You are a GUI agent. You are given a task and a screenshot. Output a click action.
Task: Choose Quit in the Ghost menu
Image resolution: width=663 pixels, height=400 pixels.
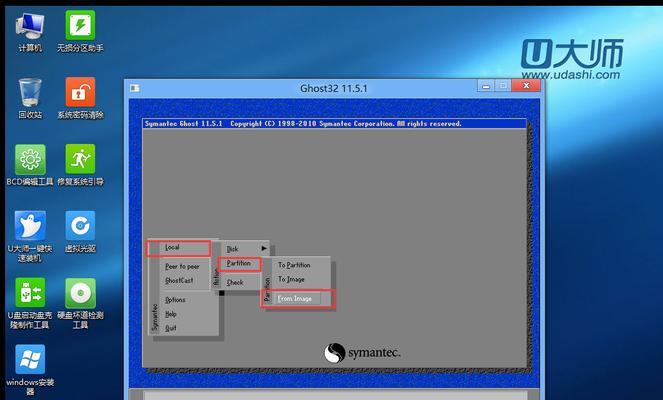tap(170, 328)
